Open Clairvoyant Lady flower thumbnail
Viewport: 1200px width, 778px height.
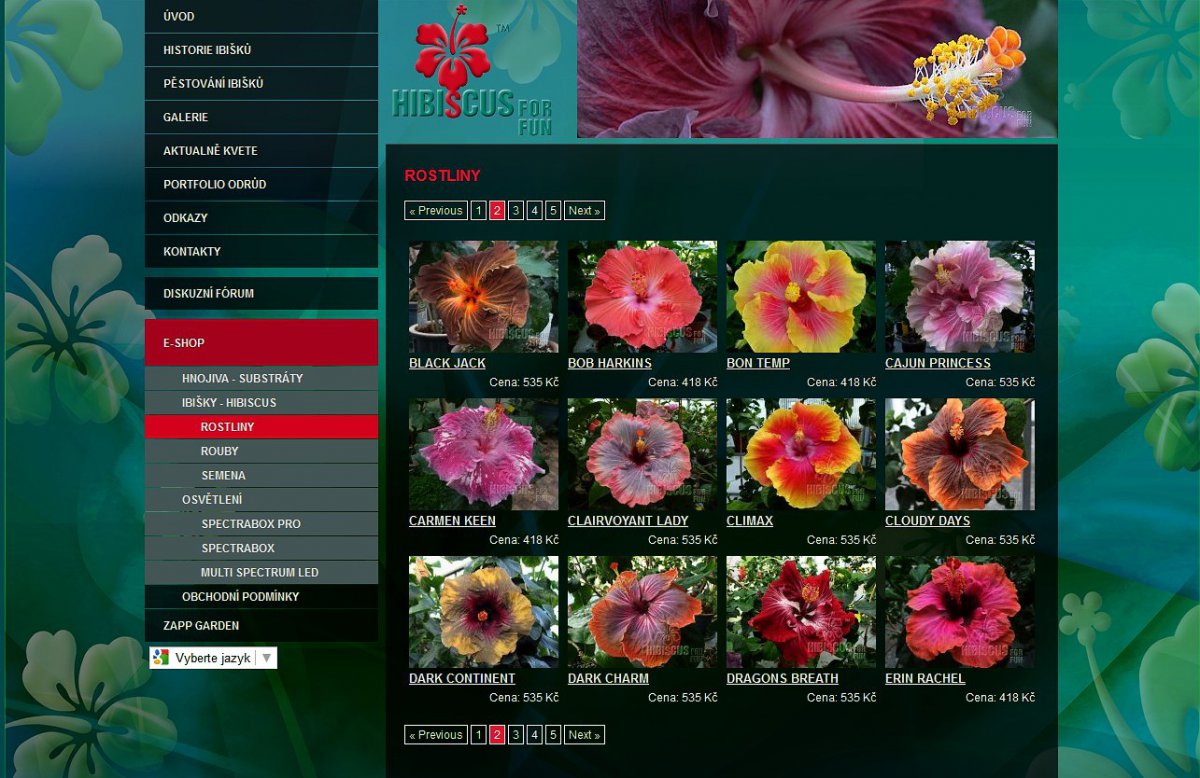(x=642, y=454)
